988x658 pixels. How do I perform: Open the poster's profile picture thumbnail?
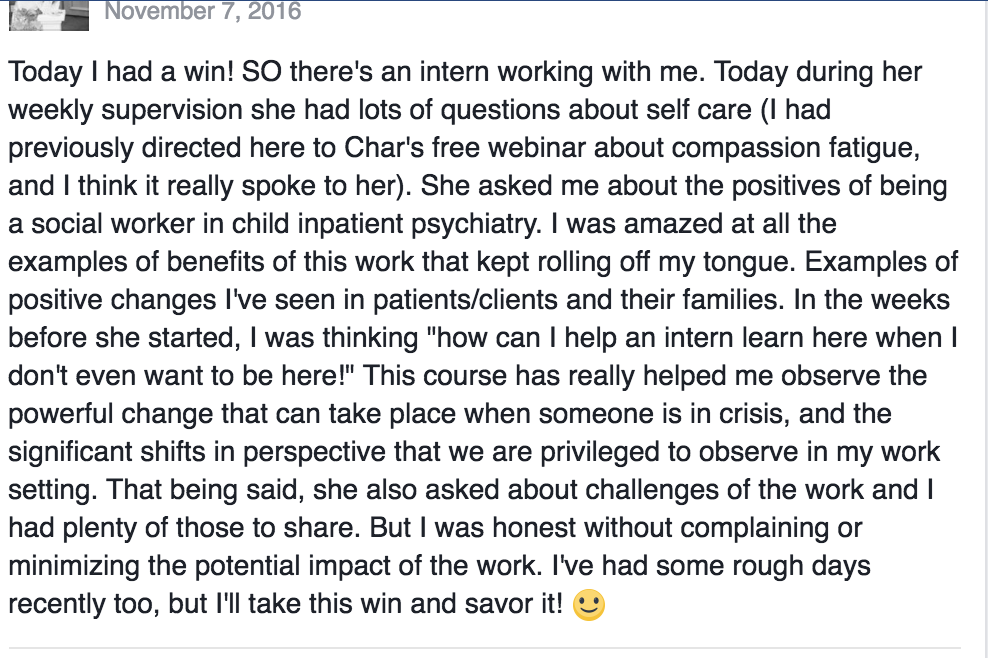point(49,14)
